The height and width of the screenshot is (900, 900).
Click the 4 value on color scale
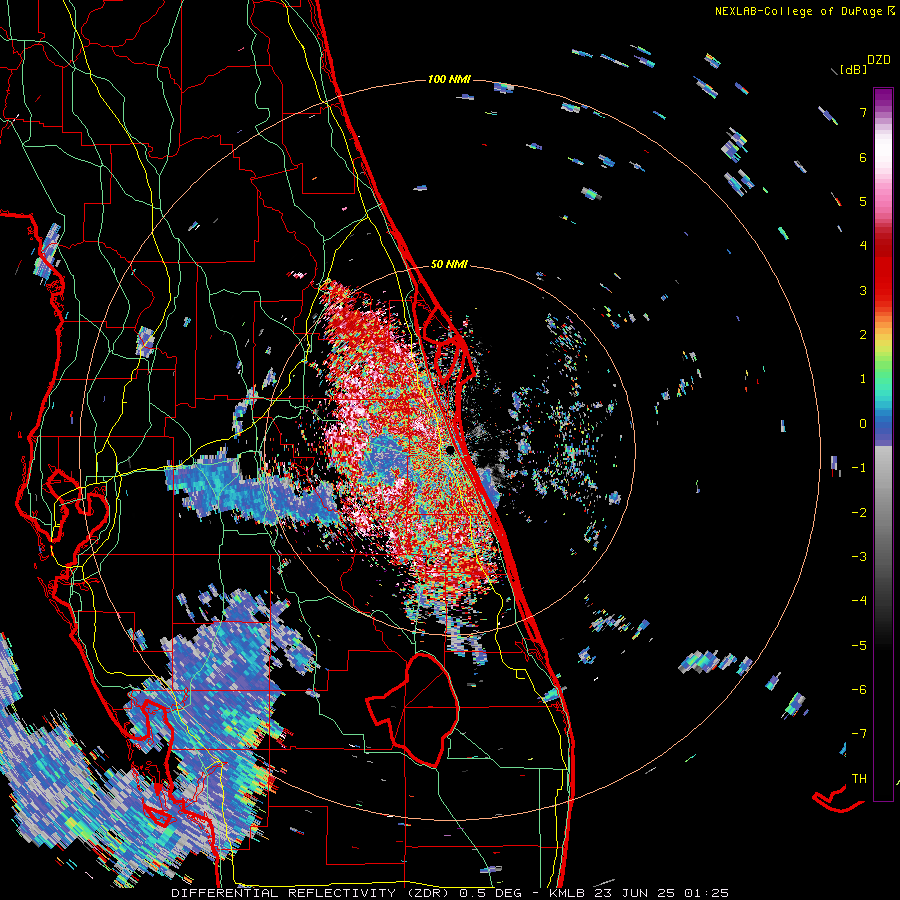863,246
